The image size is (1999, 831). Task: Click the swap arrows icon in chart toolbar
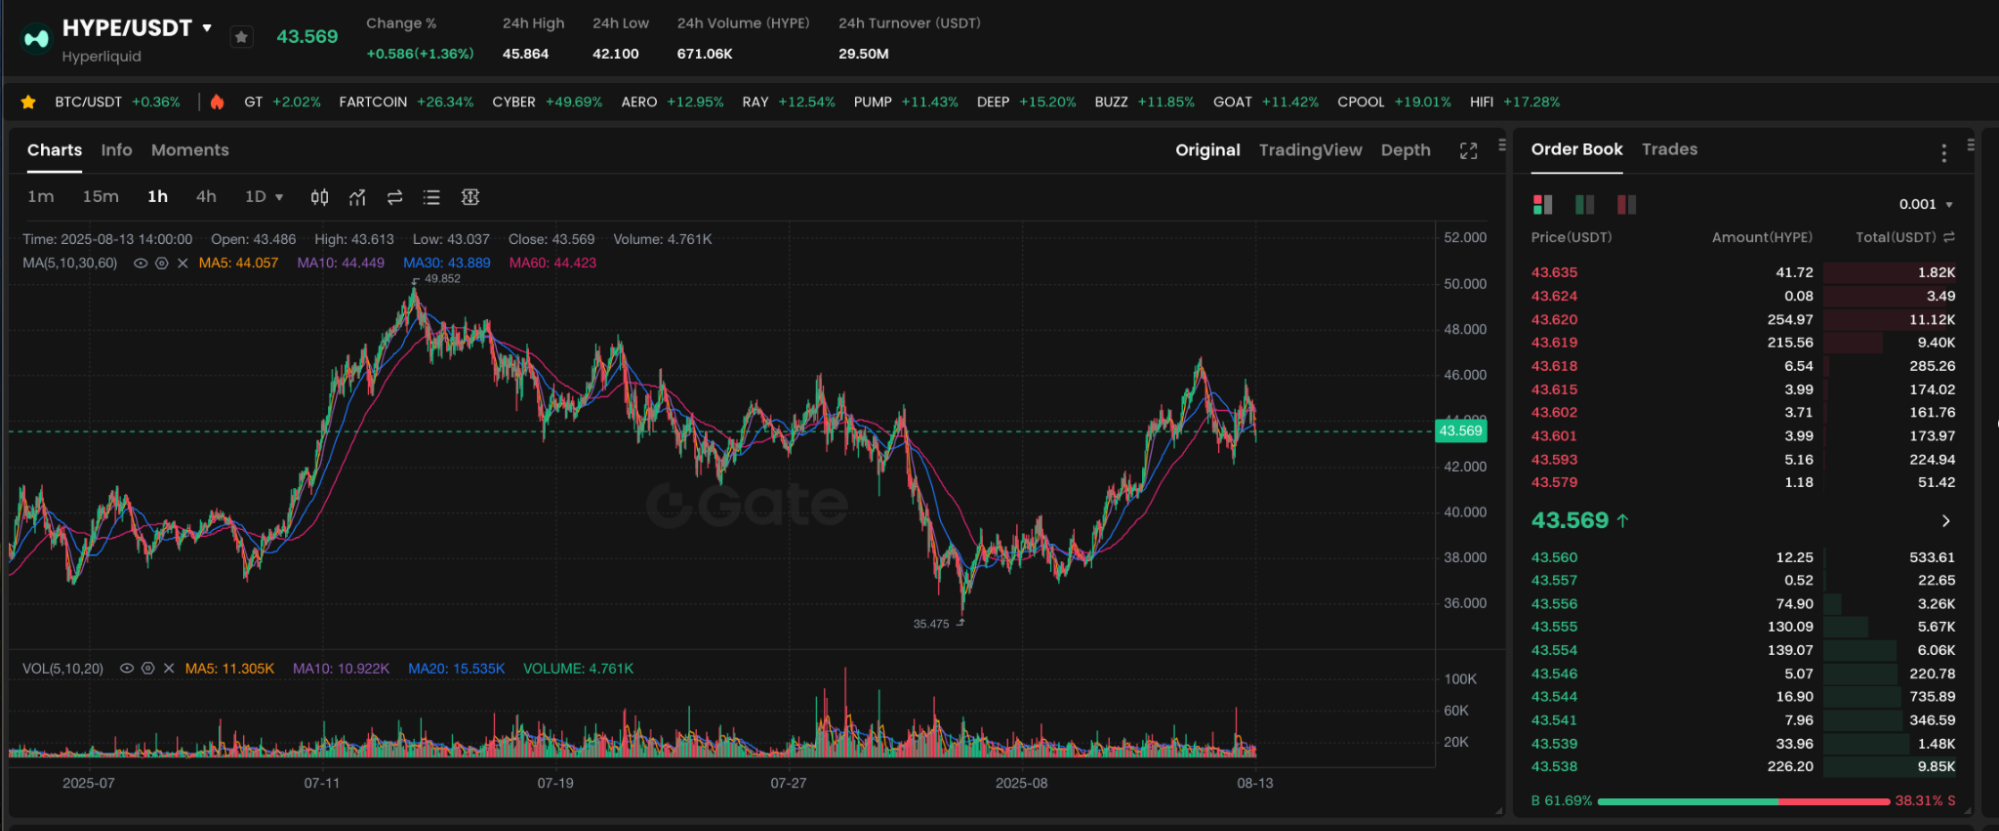click(x=395, y=197)
